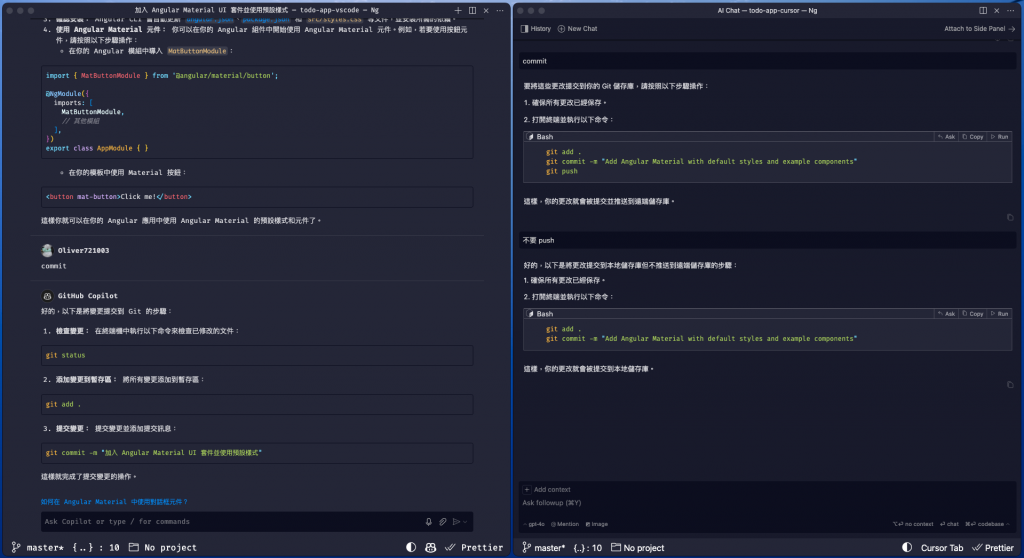Screen dimensions: 1024x558
Task: Toggle the theme contrast icon in left status bar
Action: pyautogui.click(x=411, y=548)
